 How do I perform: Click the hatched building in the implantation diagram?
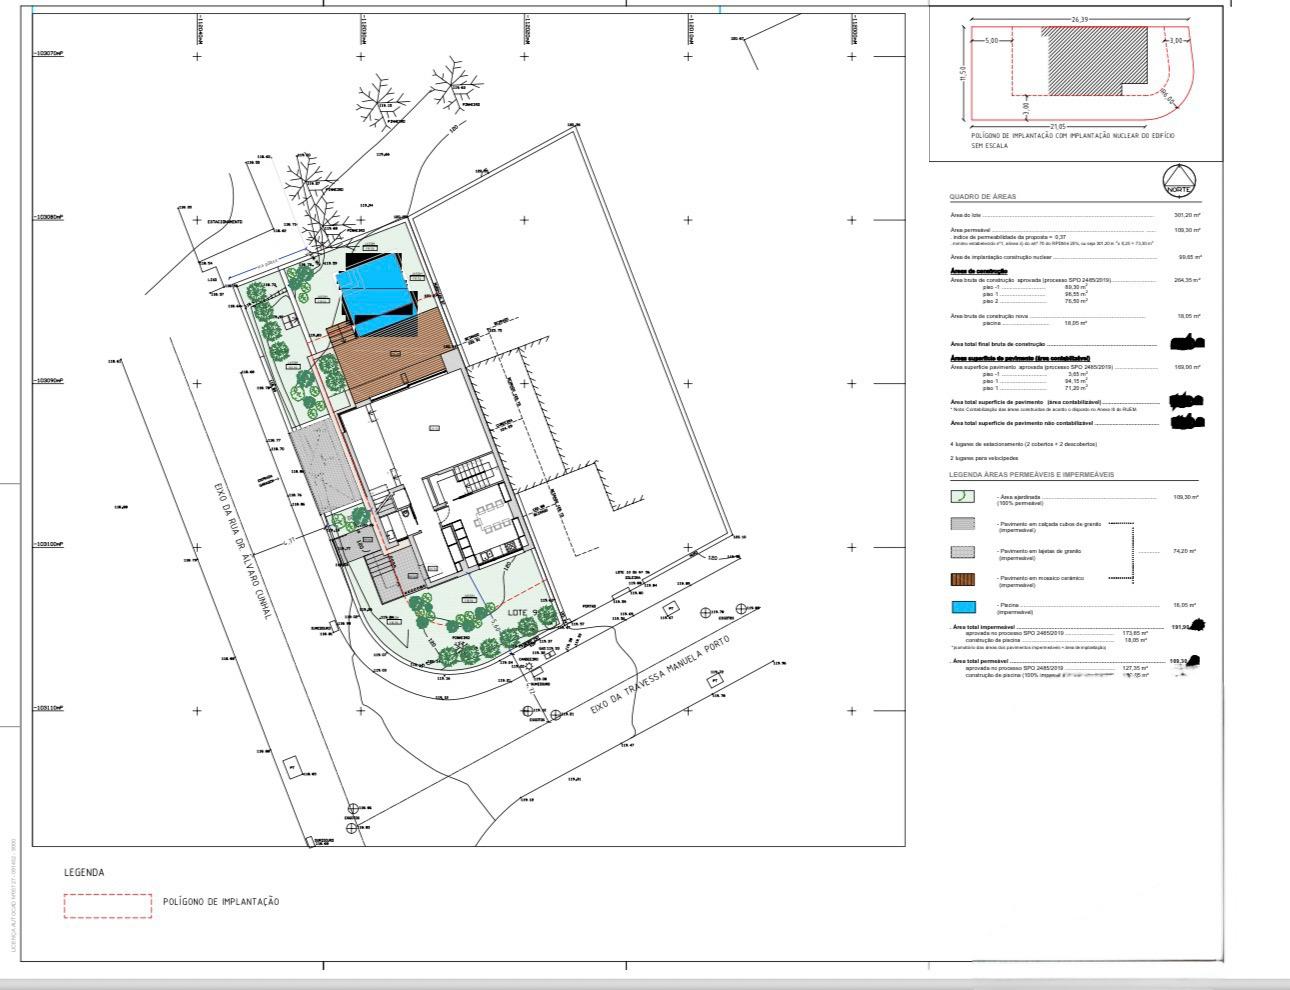pyautogui.click(x=1096, y=60)
